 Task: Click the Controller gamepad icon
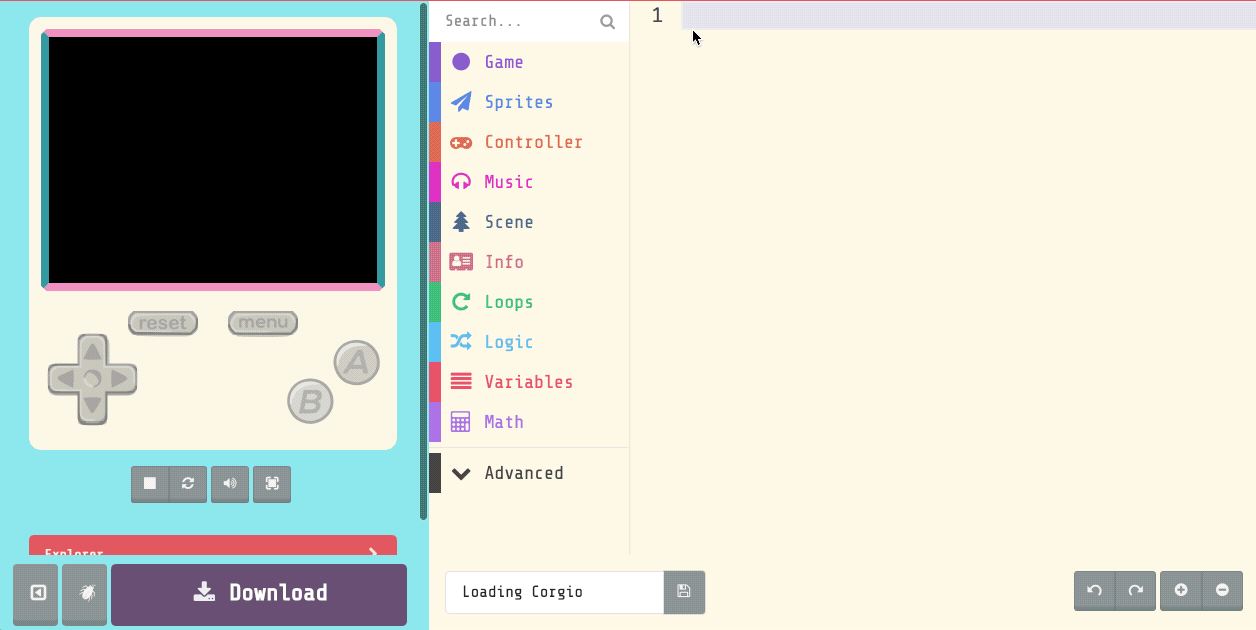click(461, 142)
